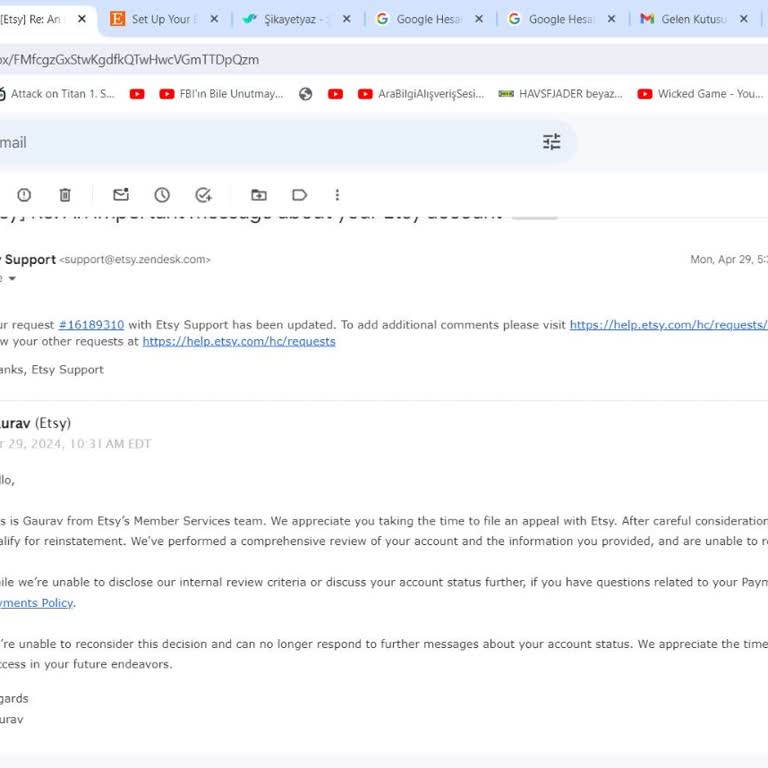This screenshot has width=768, height=768.
Task: Open AraBilgiAlışverişSesi bookmark
Action: [421, 94]
